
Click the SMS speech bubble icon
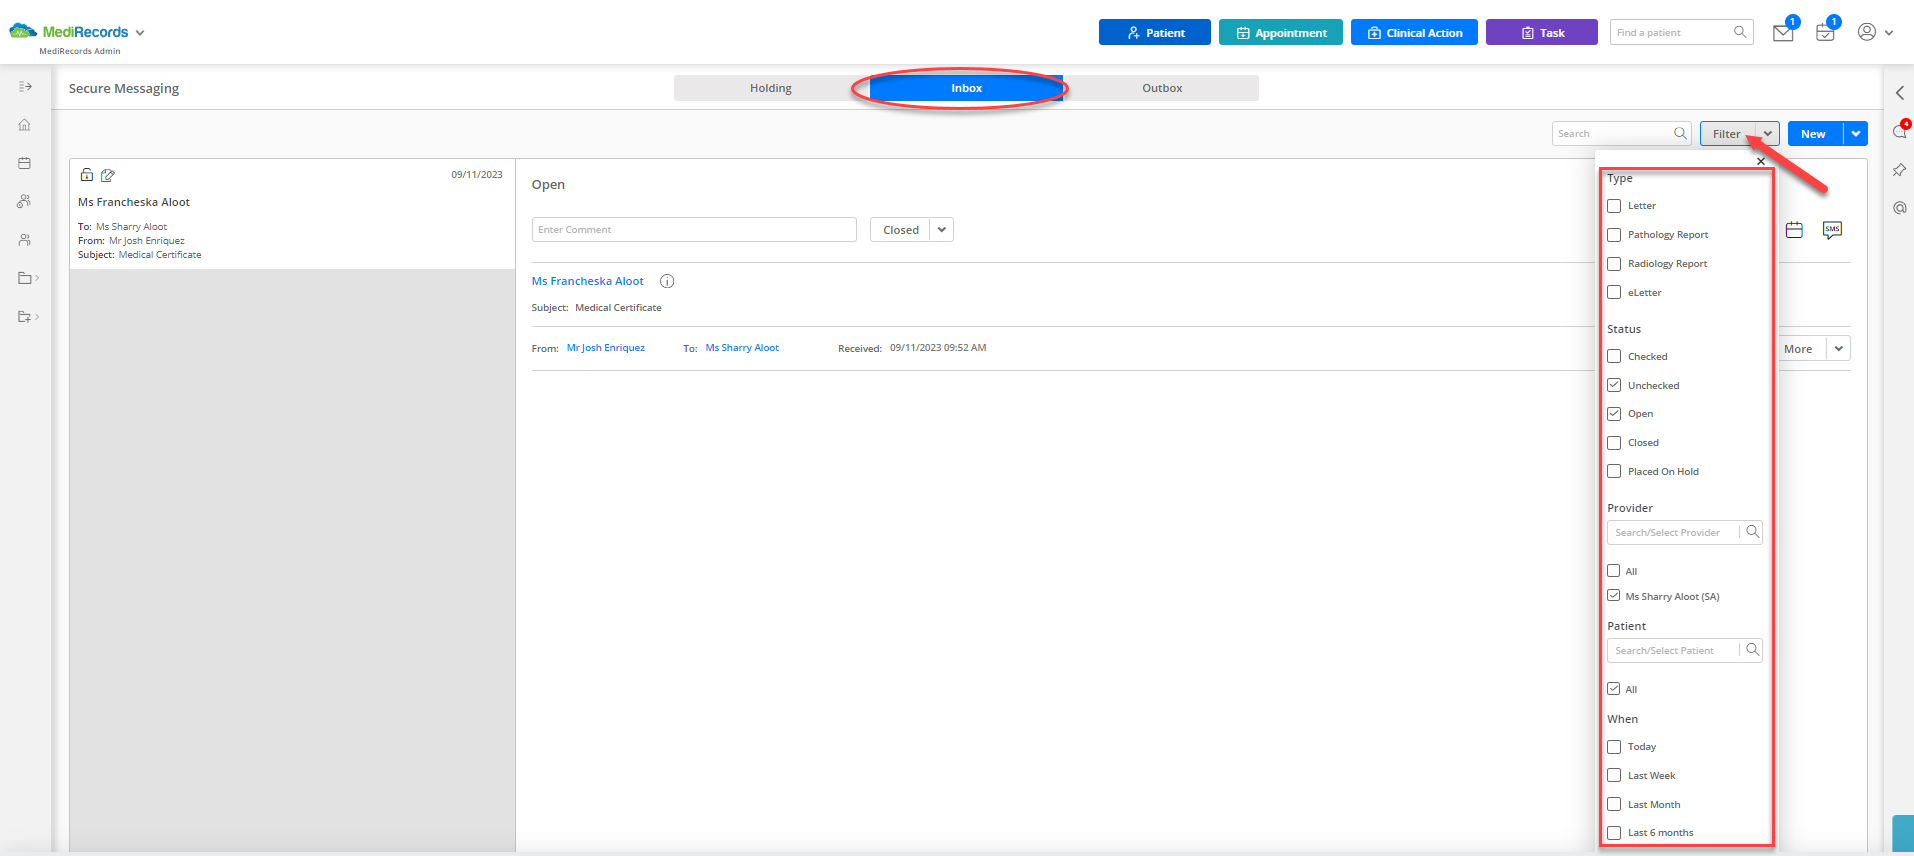coord(1832,230)
